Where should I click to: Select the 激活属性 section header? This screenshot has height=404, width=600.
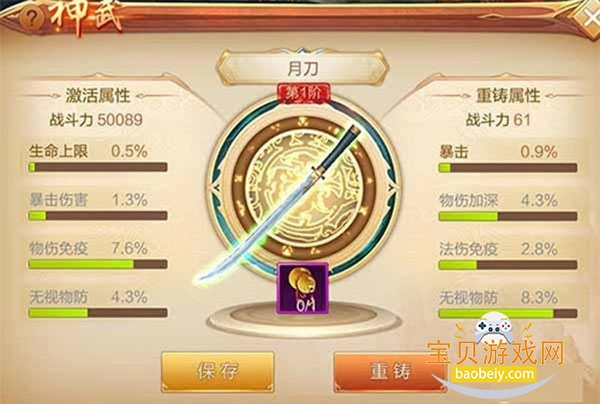pyautogui.click(x=98, y=95)
